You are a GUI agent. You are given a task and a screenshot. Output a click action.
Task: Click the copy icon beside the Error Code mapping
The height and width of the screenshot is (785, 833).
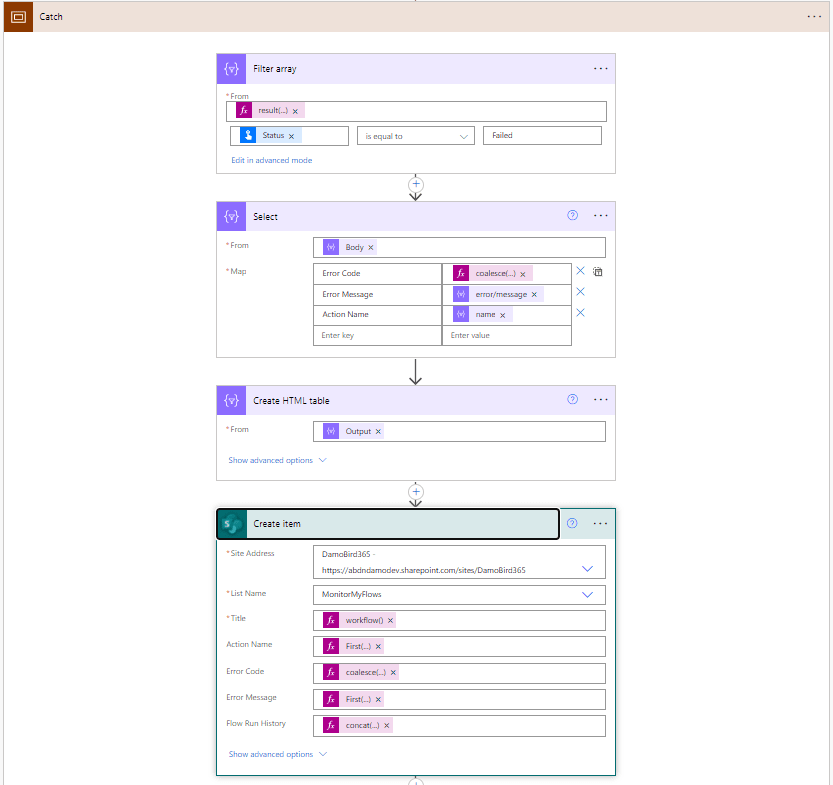pos(597,272)
